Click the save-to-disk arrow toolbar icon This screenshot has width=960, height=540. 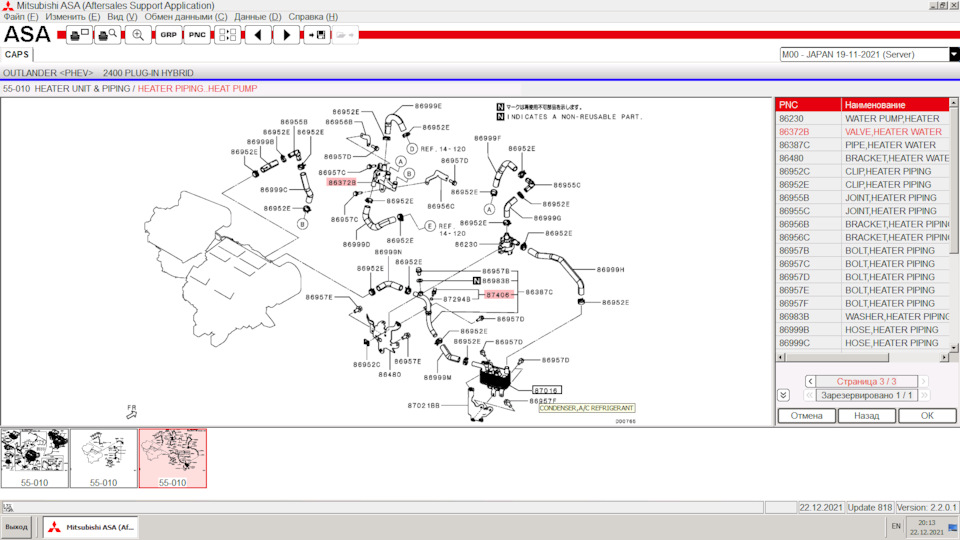click(317, 35)
